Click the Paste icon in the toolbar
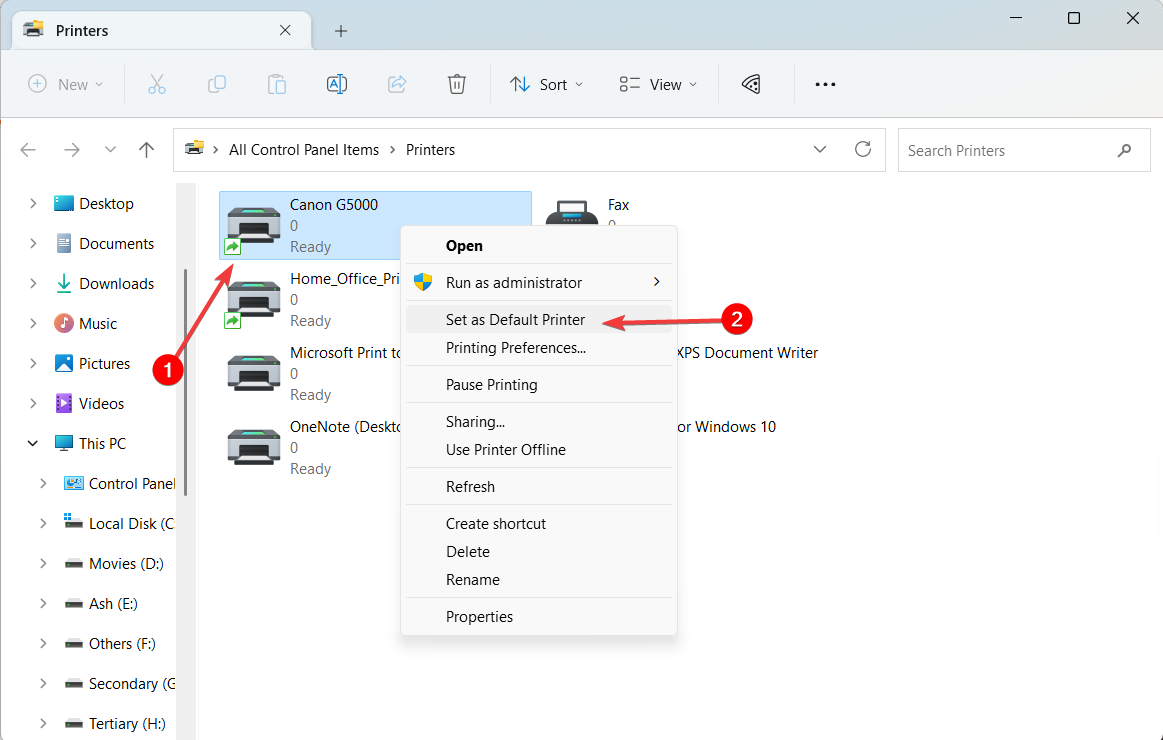Screen dimensions: 1163x740 click(277, 84)
